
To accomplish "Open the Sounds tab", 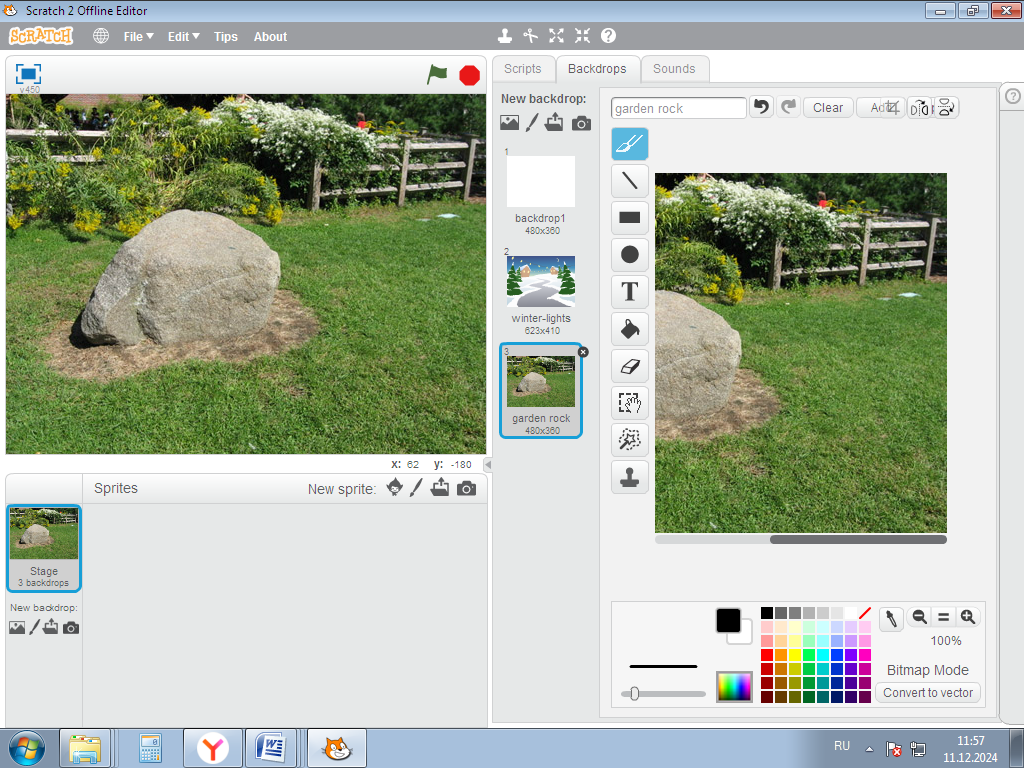I will tap(674, 69).
